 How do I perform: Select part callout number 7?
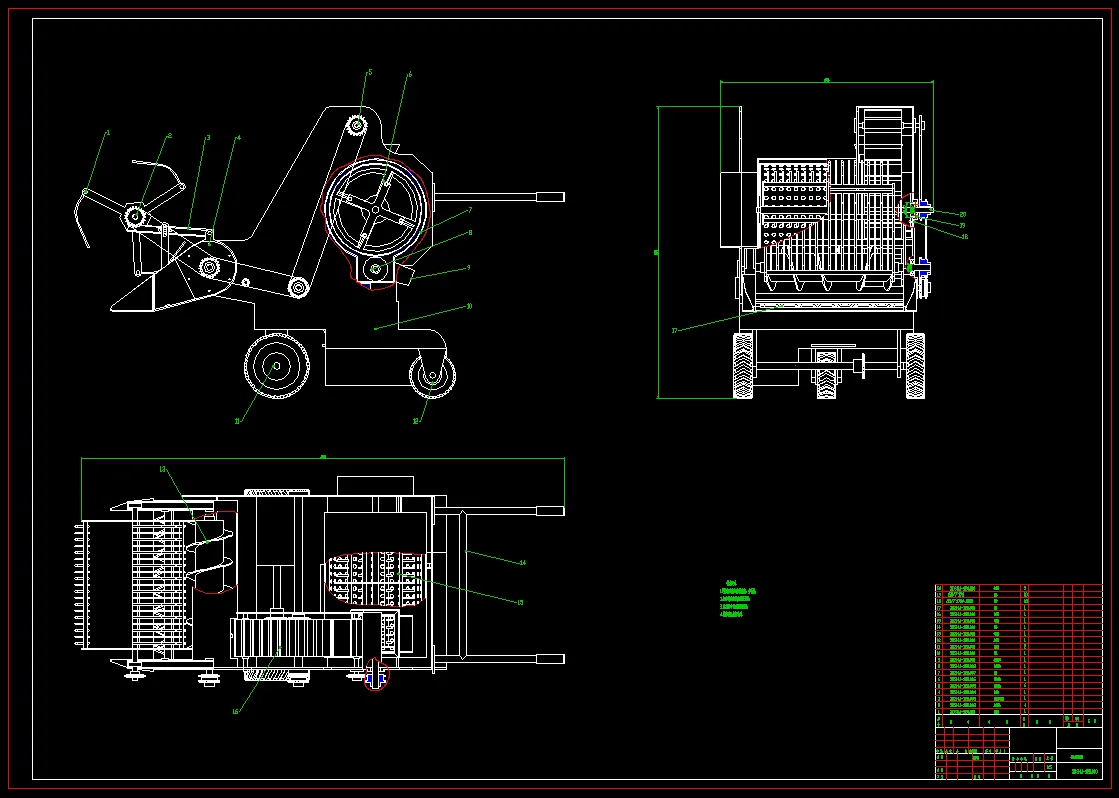(470, 210)
